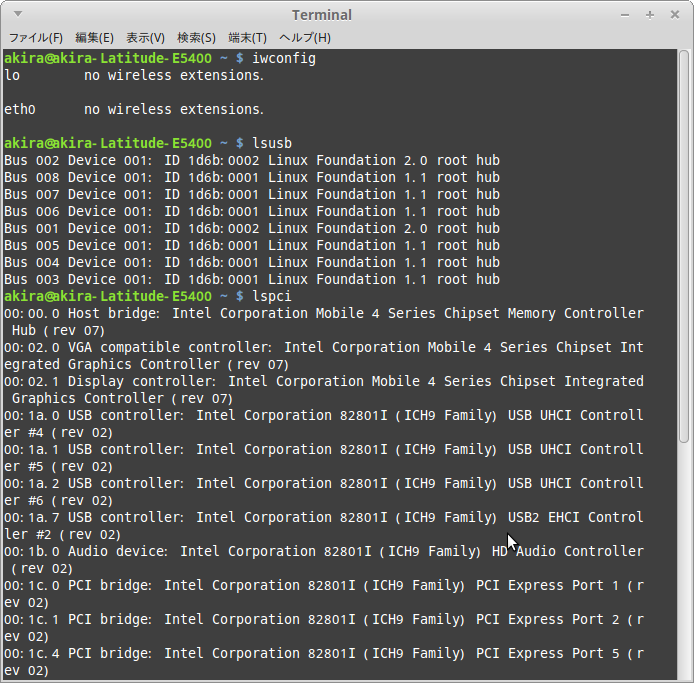
Task: Click the Bus 002 Device 001 line
Action: tap(252, 160)
